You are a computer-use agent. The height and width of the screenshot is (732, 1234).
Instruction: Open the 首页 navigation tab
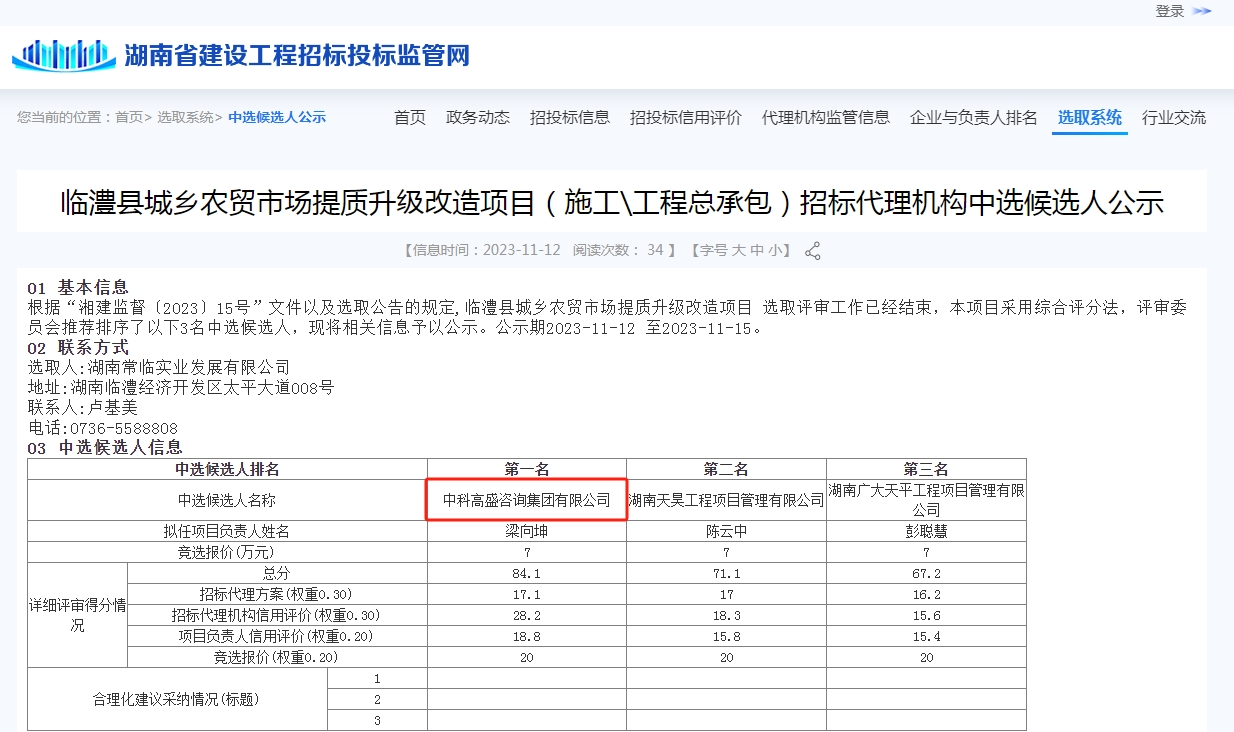click(410, 118)
